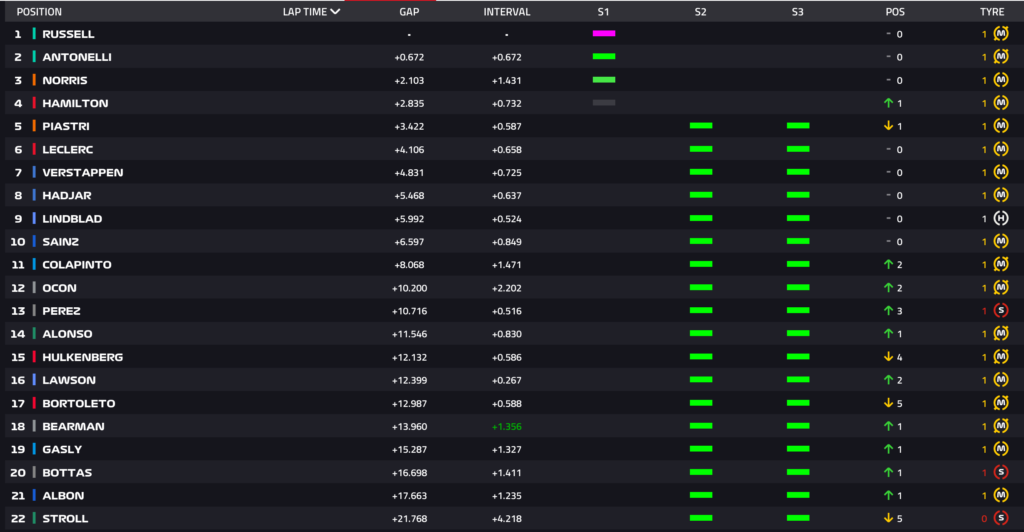Click gap value +21.768
This screenshot has width=1024, height=532.
(x=409, y=518)
